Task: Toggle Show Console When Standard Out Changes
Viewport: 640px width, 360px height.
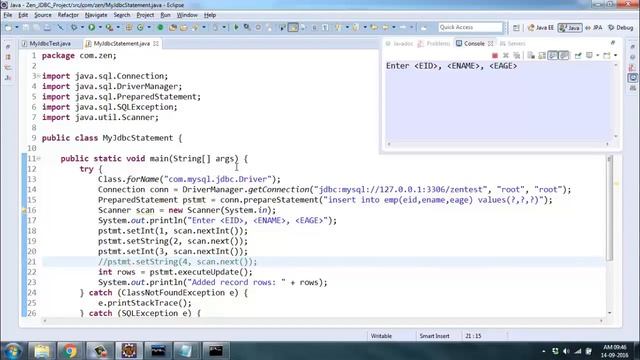Action: [553, 56]
